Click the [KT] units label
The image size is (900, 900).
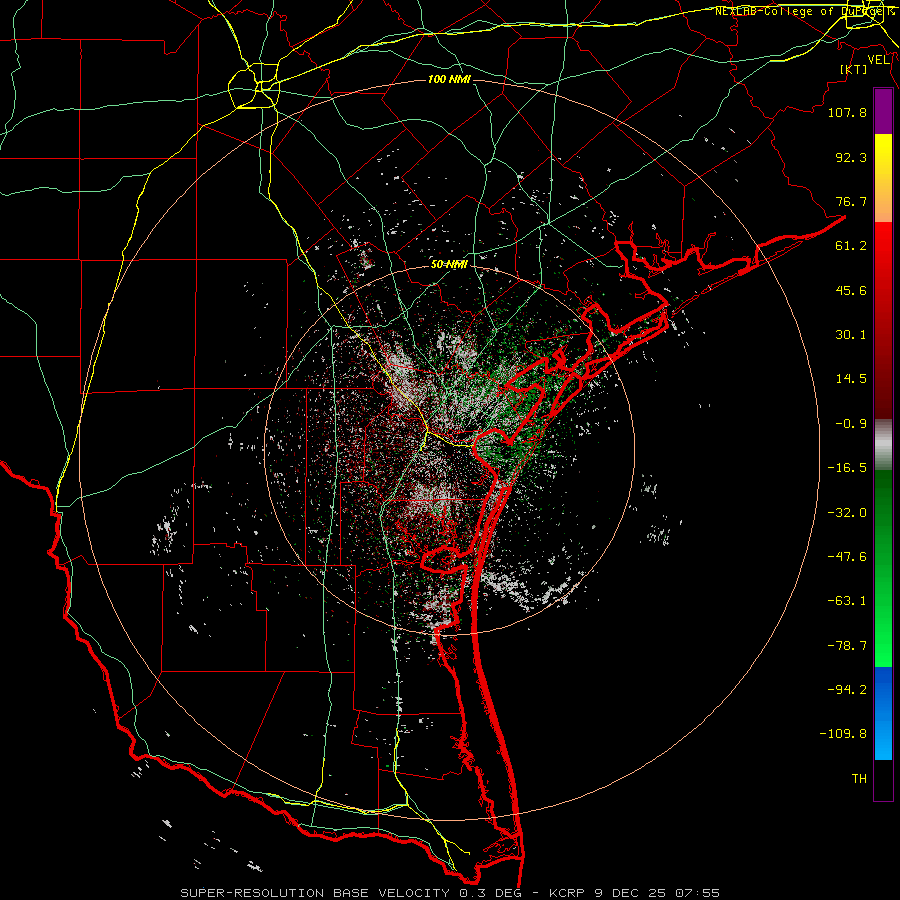[853, 69]
